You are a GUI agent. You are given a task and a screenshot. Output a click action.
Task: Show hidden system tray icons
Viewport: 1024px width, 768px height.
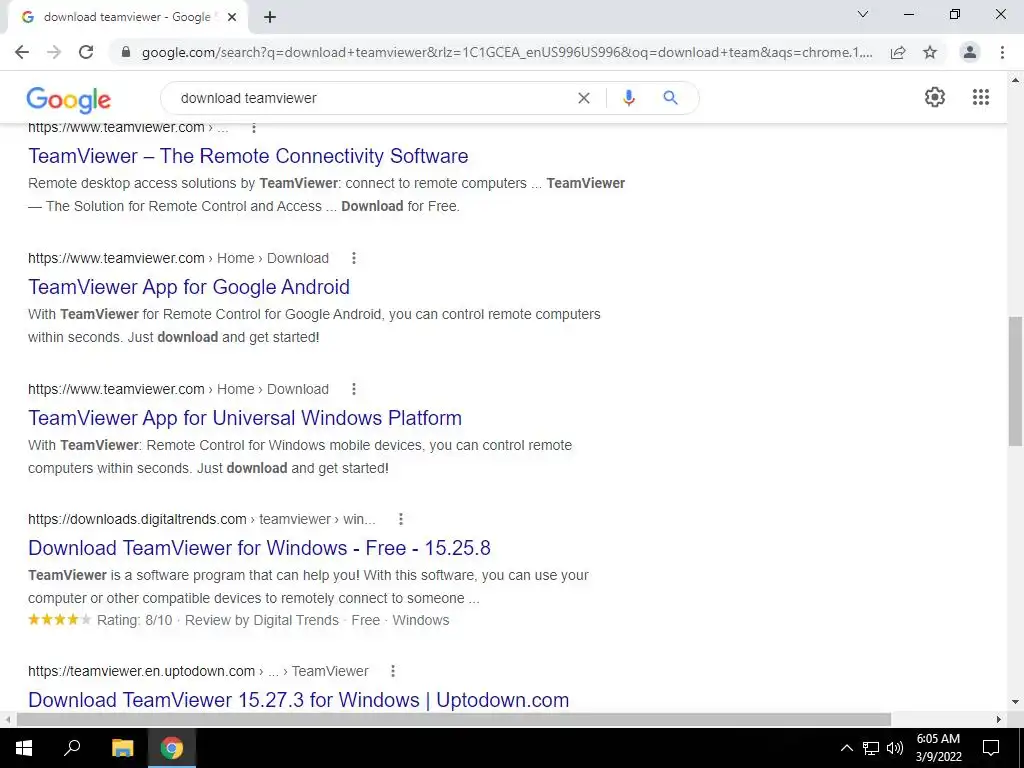(846, 748)
